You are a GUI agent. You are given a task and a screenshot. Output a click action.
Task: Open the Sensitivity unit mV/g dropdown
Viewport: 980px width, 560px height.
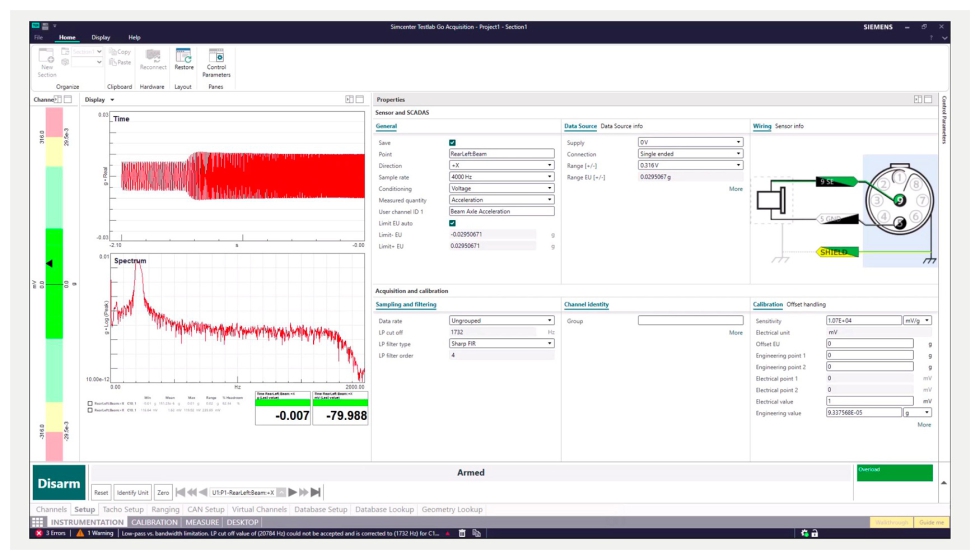pos(918,321)
